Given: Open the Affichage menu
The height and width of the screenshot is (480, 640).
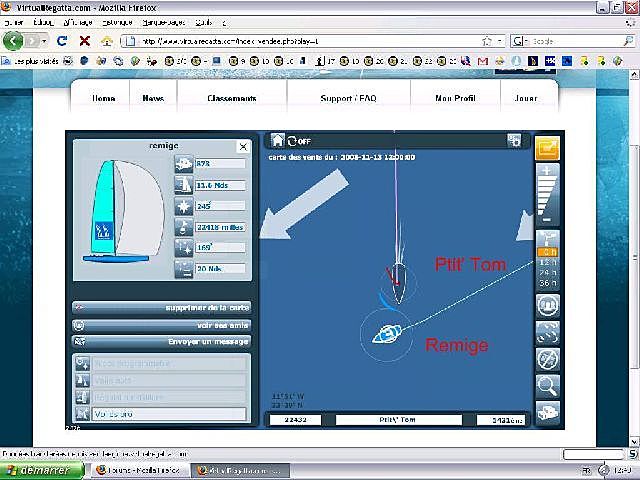Looking at the screenshot, I should 78,22.
